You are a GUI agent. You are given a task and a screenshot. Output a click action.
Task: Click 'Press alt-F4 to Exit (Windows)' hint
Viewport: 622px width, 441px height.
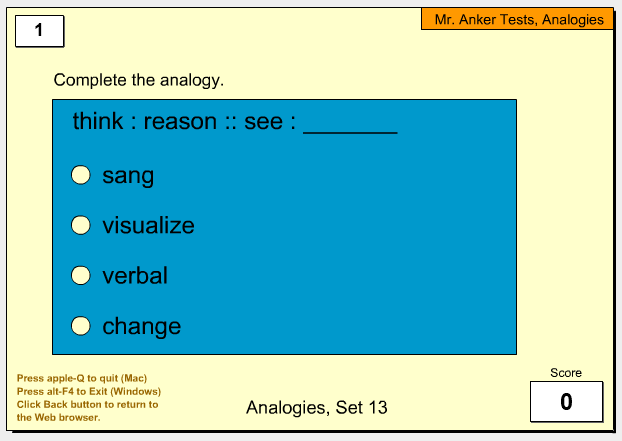point(89,391)
